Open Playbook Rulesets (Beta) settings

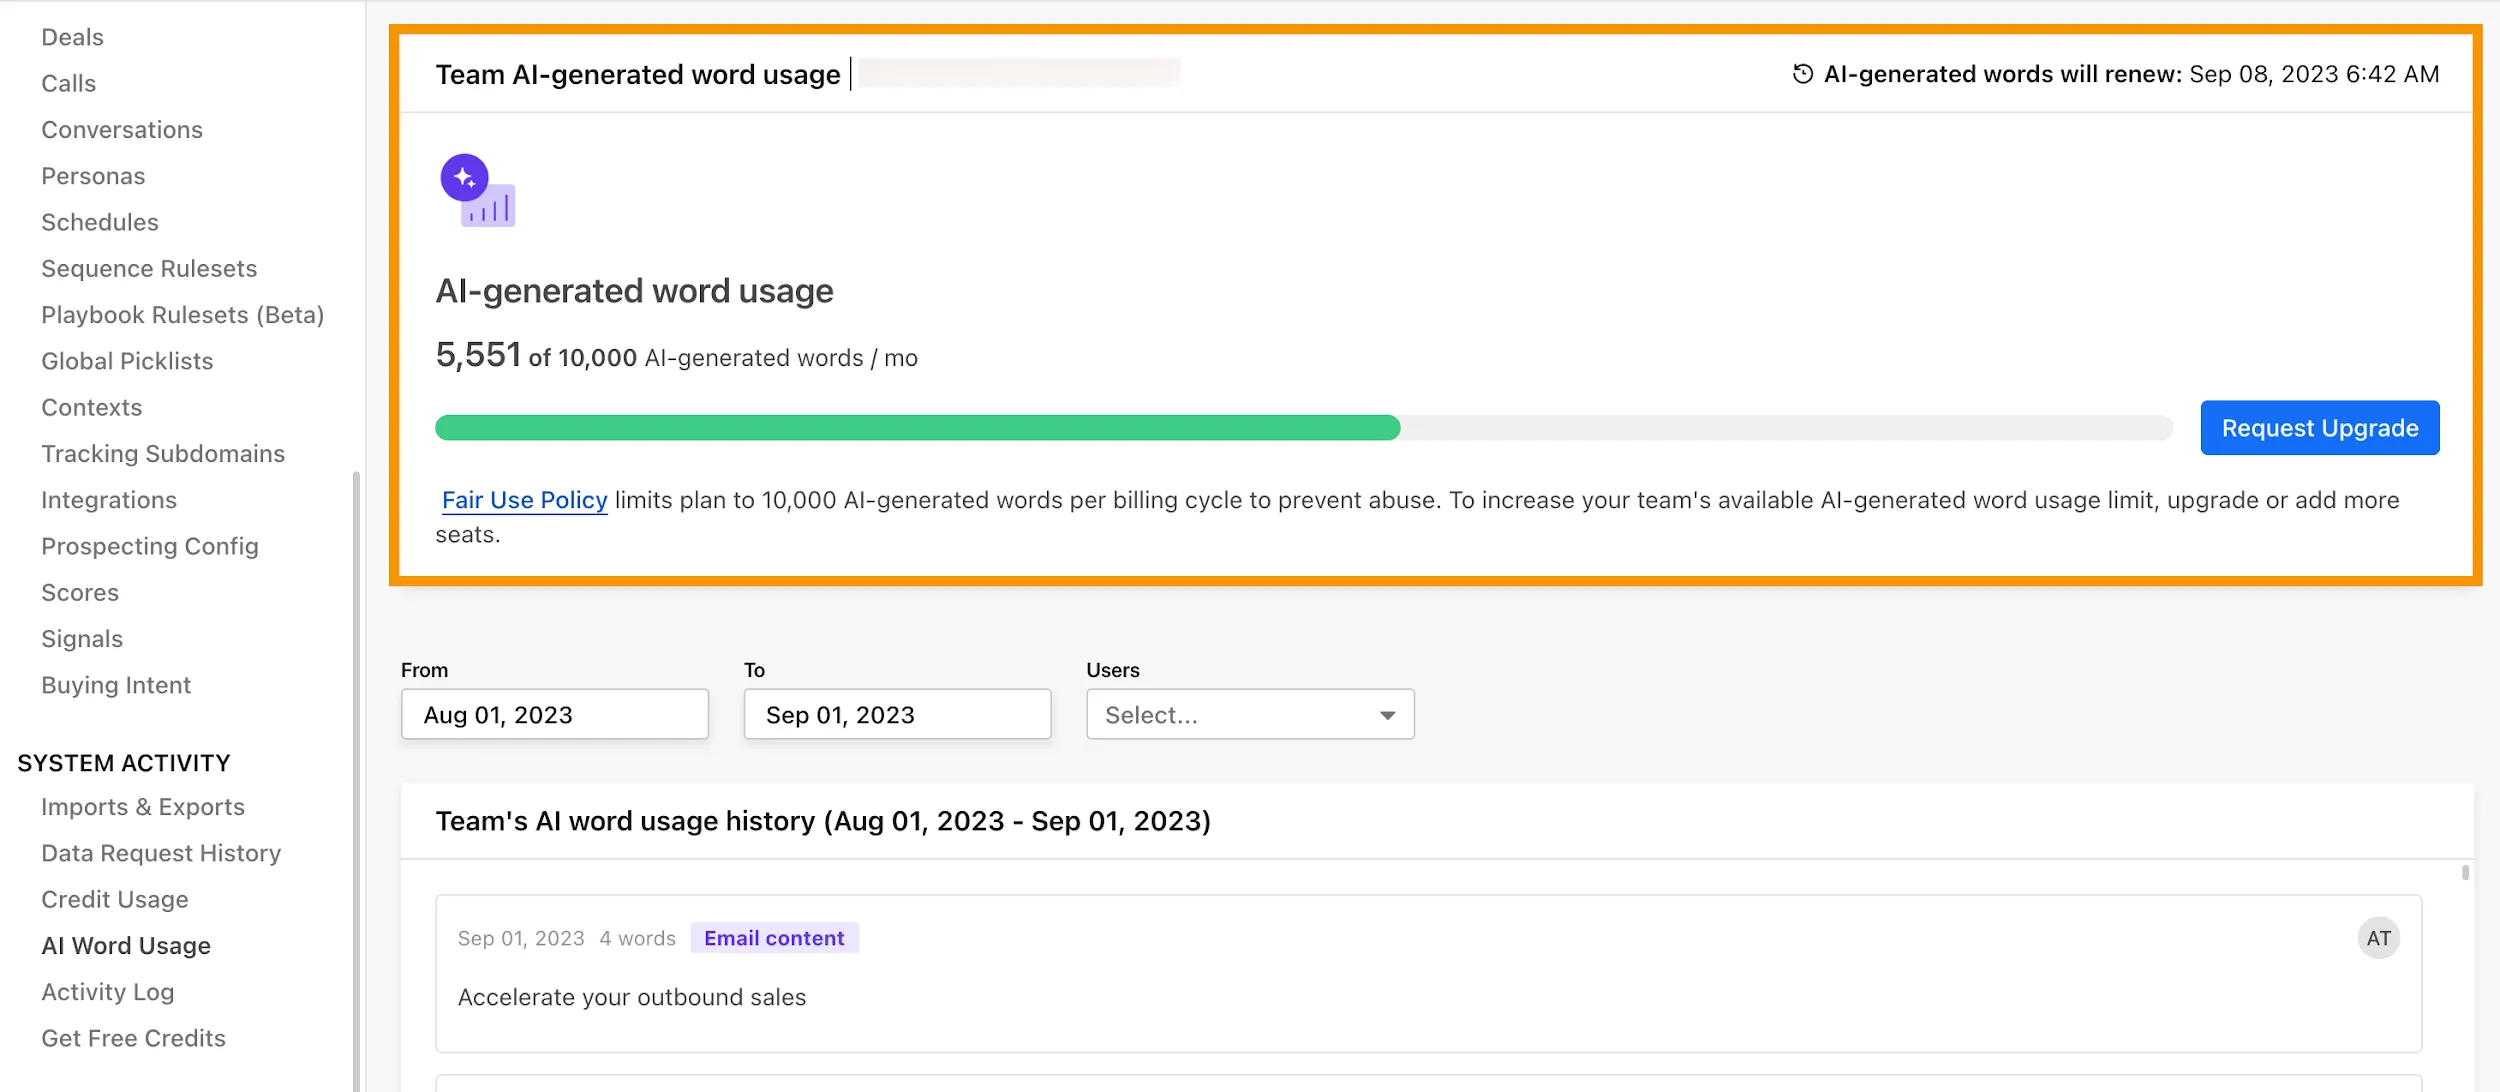[183, 315]
